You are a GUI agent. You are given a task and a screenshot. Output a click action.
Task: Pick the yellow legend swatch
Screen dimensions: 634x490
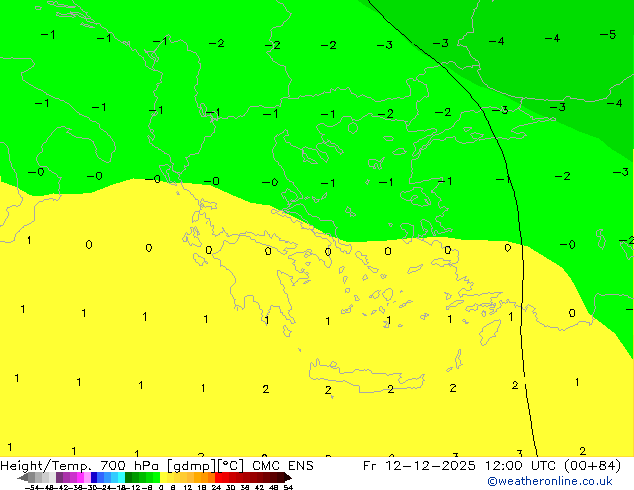coord(163,478)
